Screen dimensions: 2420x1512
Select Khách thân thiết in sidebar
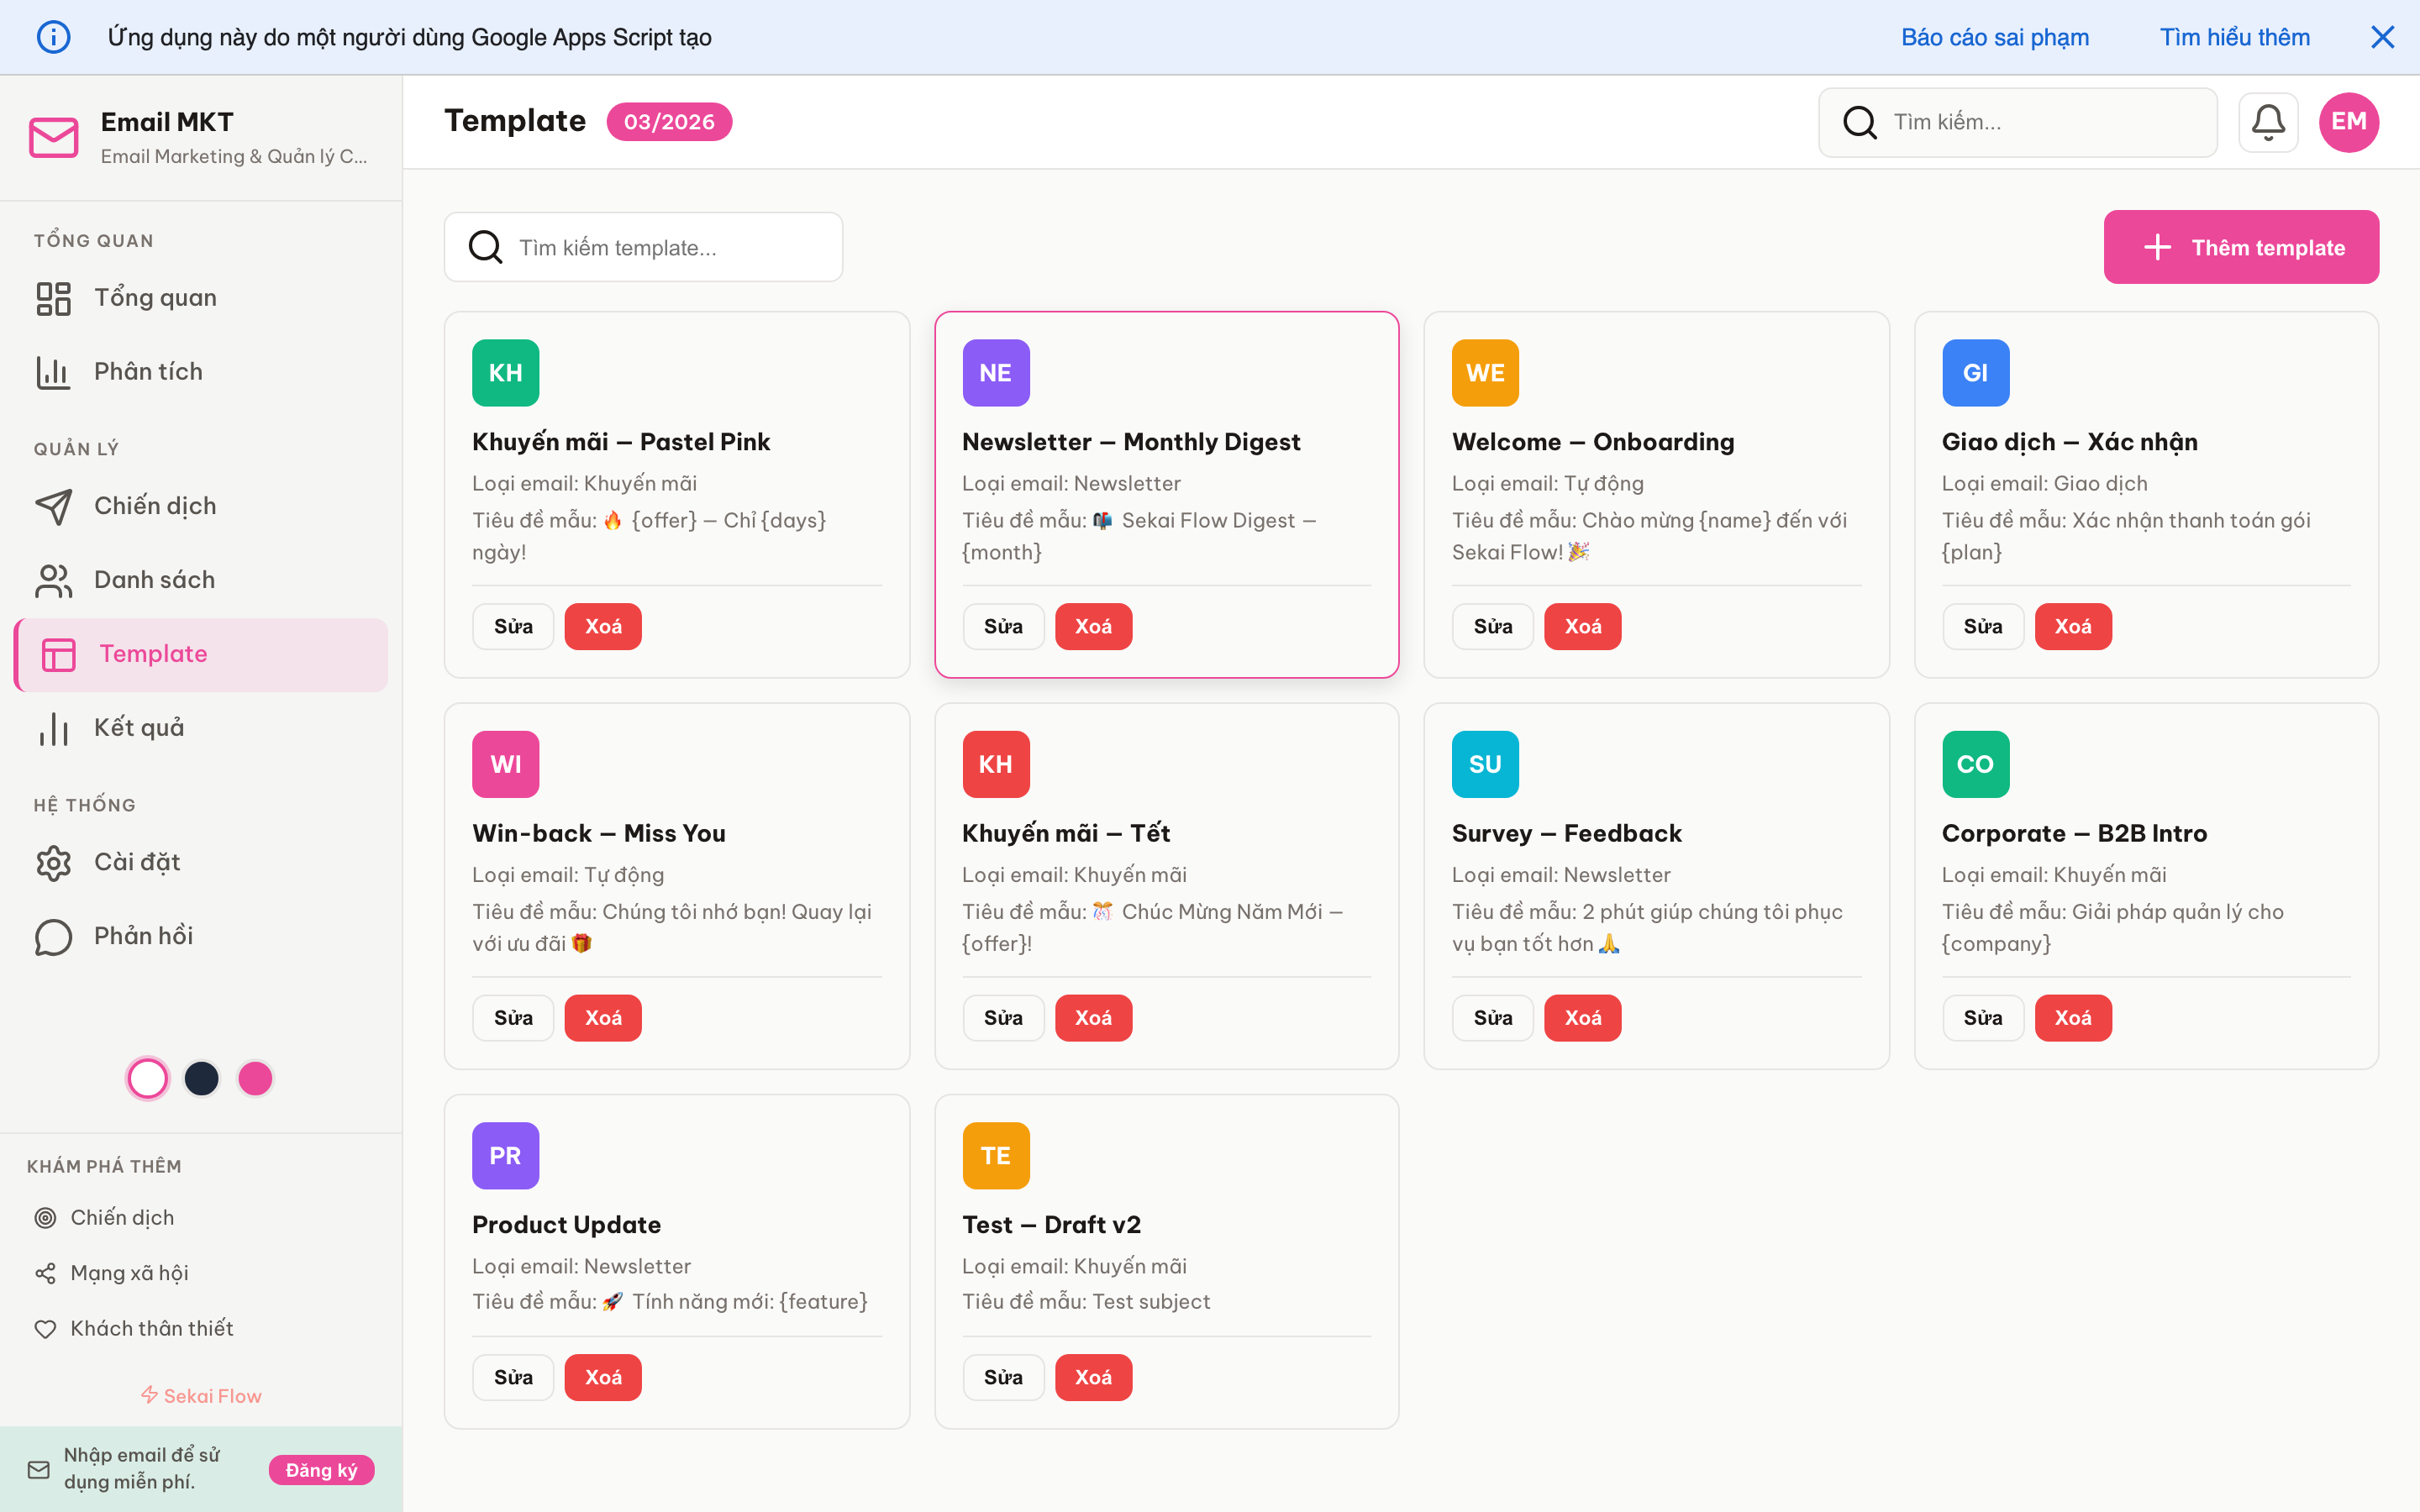click(x=151, y=1328)
